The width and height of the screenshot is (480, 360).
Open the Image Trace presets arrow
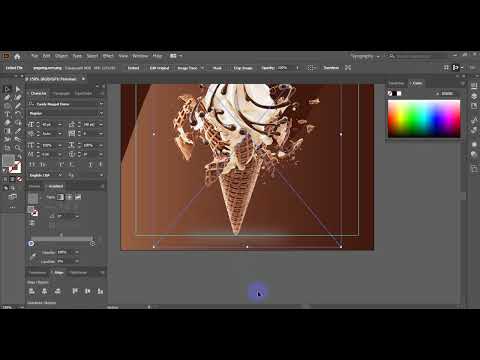tap(202, 68)
